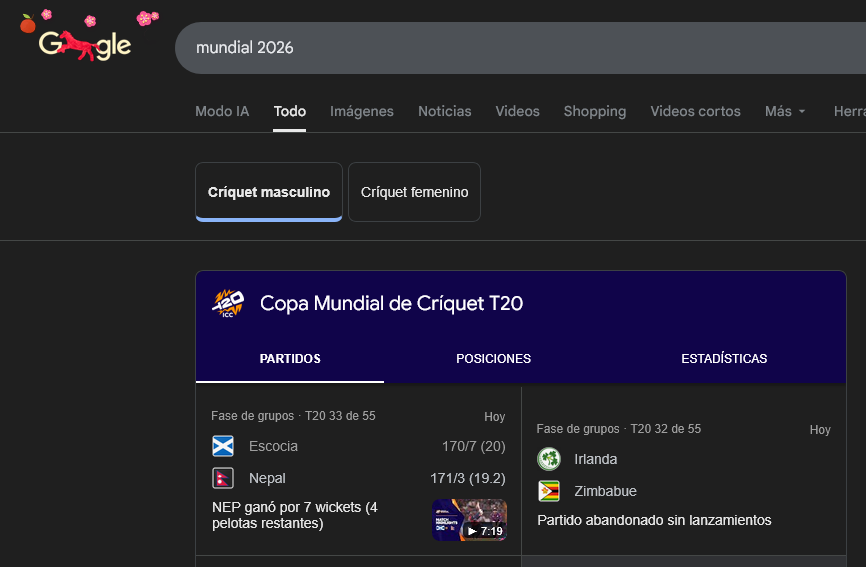
Task: Open Copa Mundial de Críquet T20 title
Action: point(392,303)
